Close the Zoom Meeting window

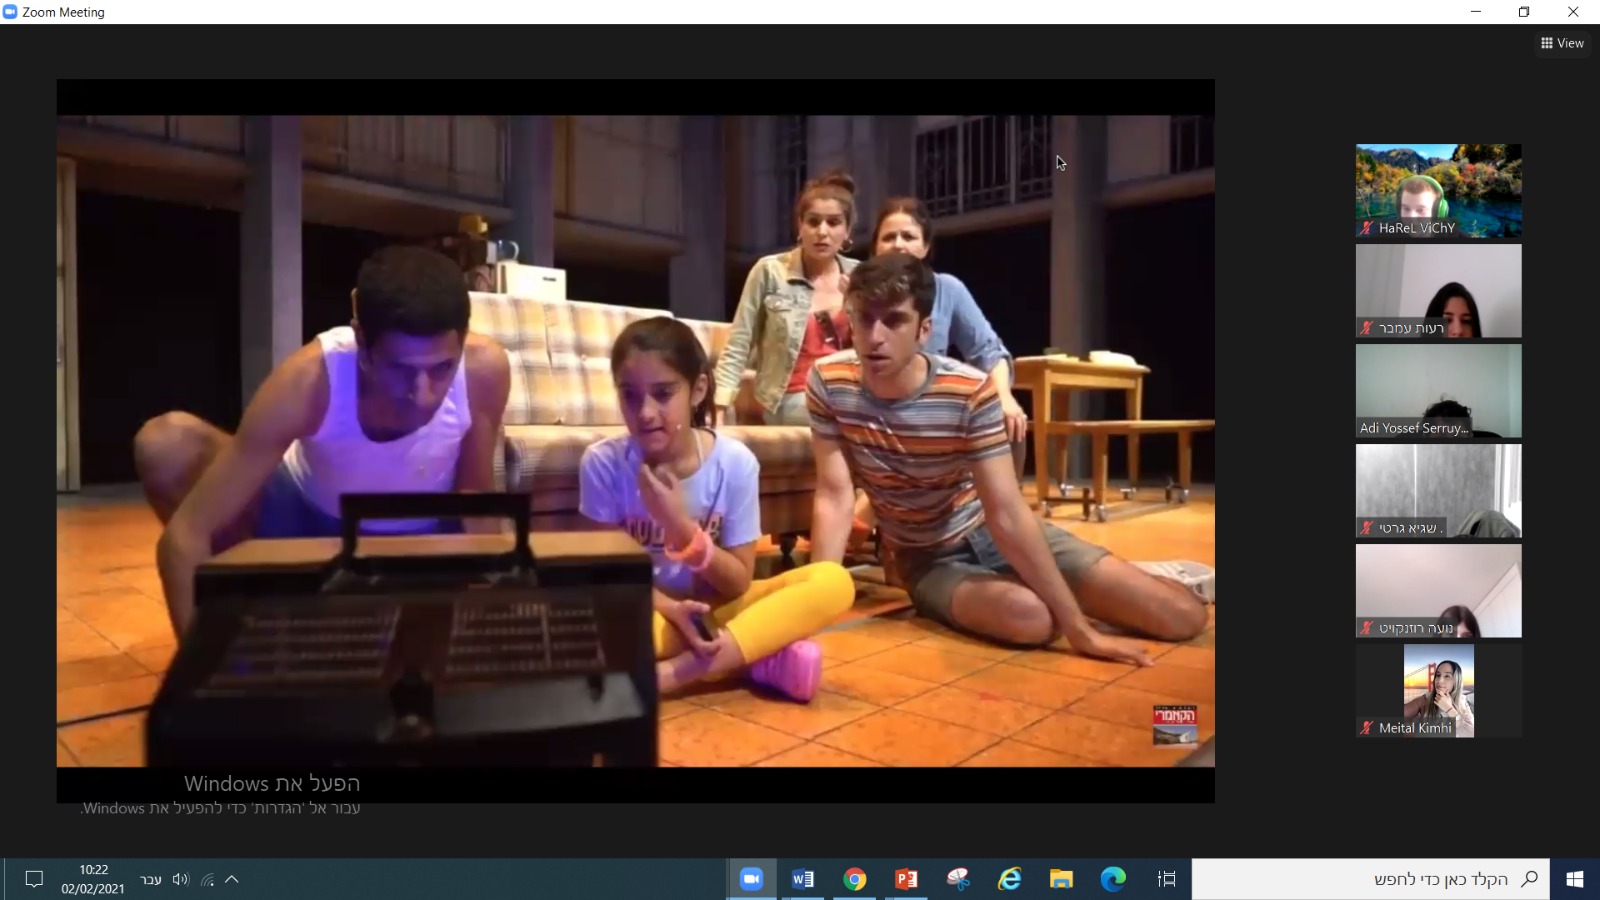[x=1573, y=12]
